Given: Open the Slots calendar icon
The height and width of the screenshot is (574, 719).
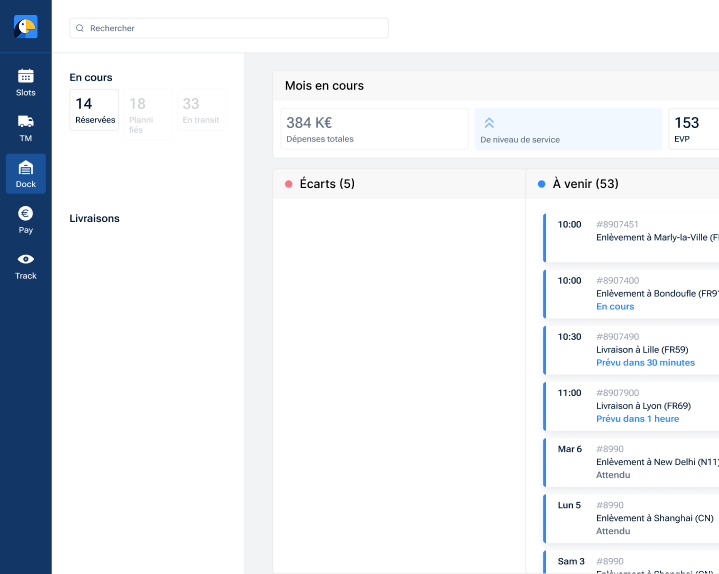Looking at the screenshot, I should tap(26, 76).
